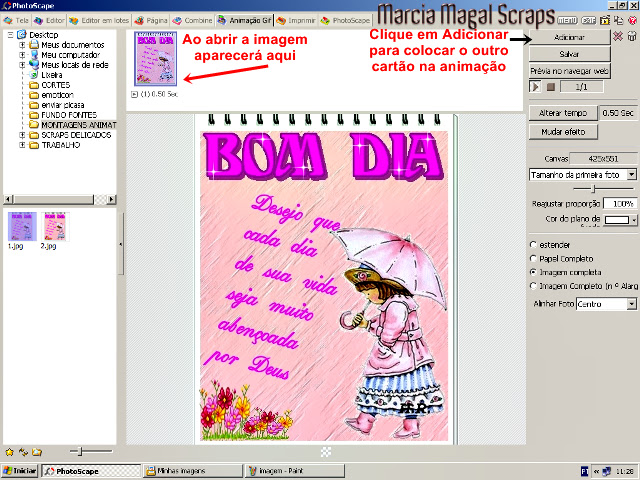This screenshot has height=480, width=640.
Task: Expand the Meus documentos node
Action: [22, 45]
